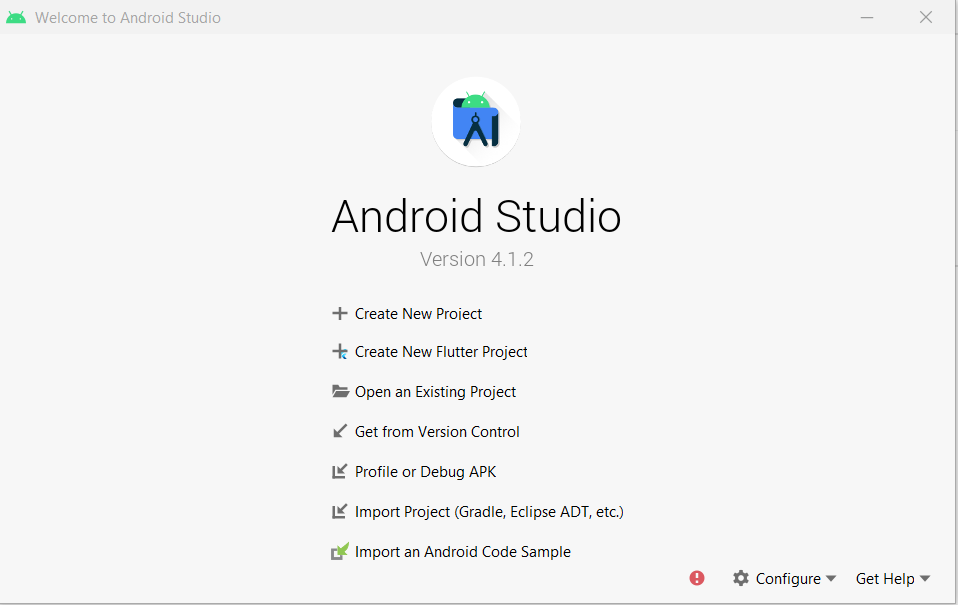Click the arrow icon next to Get from Version Control
This screenshot has width=958, height=605.
point(339,432)
